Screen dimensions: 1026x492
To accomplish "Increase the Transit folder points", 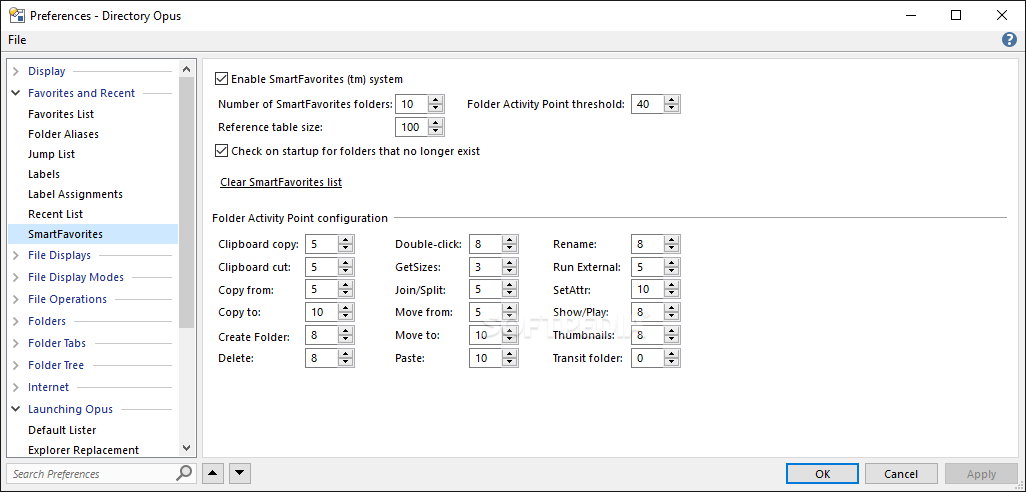I will click(x=672, y=355).
